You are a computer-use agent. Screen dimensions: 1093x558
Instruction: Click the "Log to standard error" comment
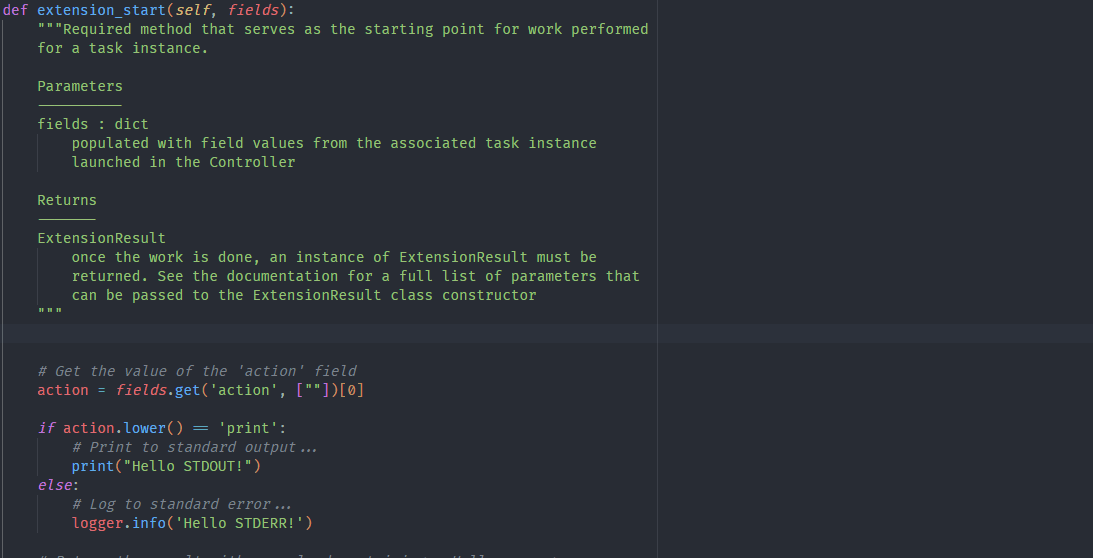click(x=181, y=504)
